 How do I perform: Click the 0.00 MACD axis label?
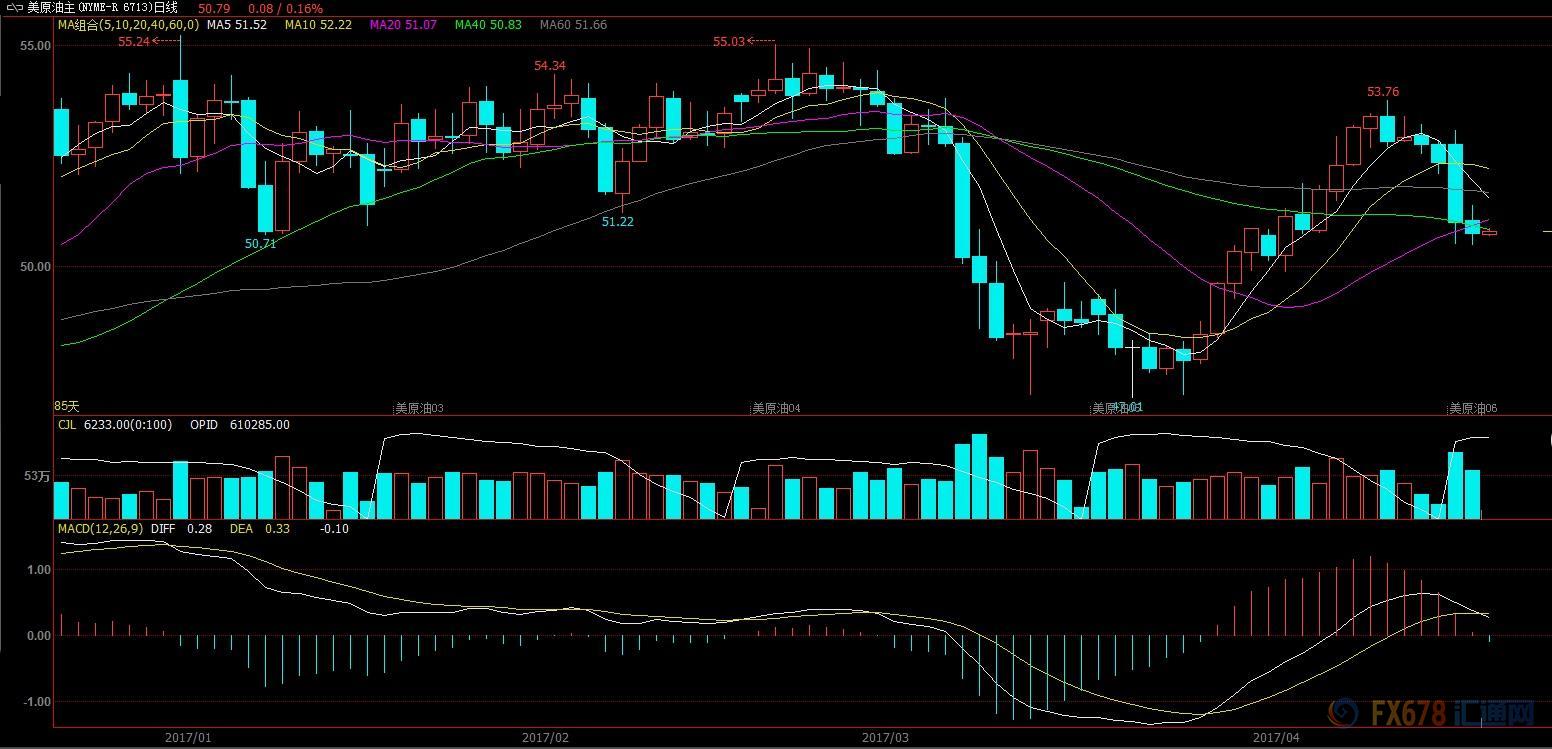tap(38, 636)
